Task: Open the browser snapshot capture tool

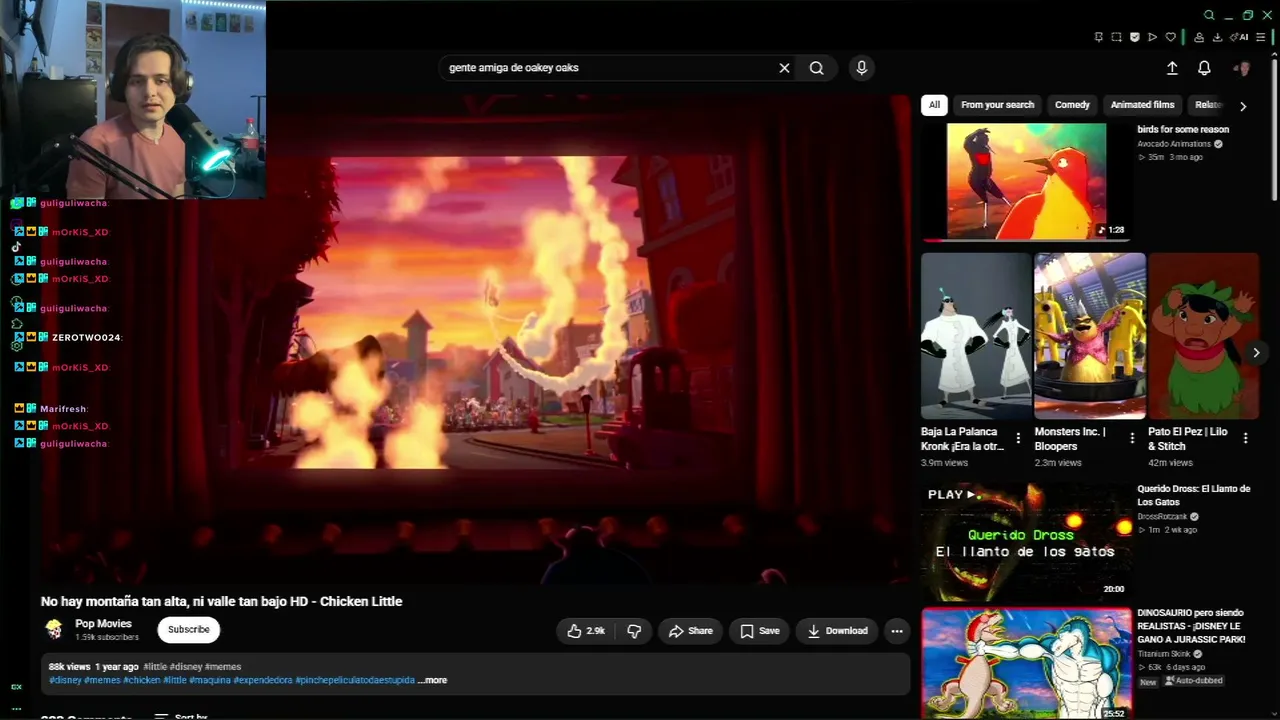Action: 1117,37
